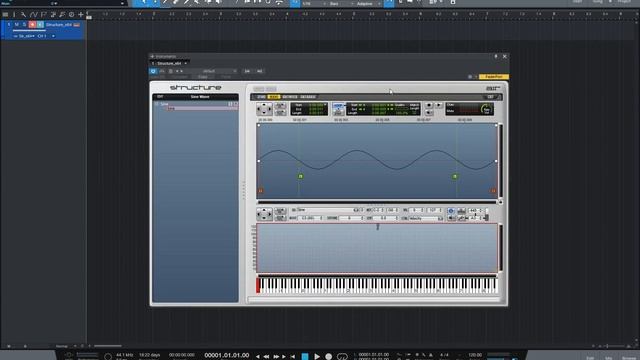Select the yellow highlighted Structure tab

tap(274, 97)
